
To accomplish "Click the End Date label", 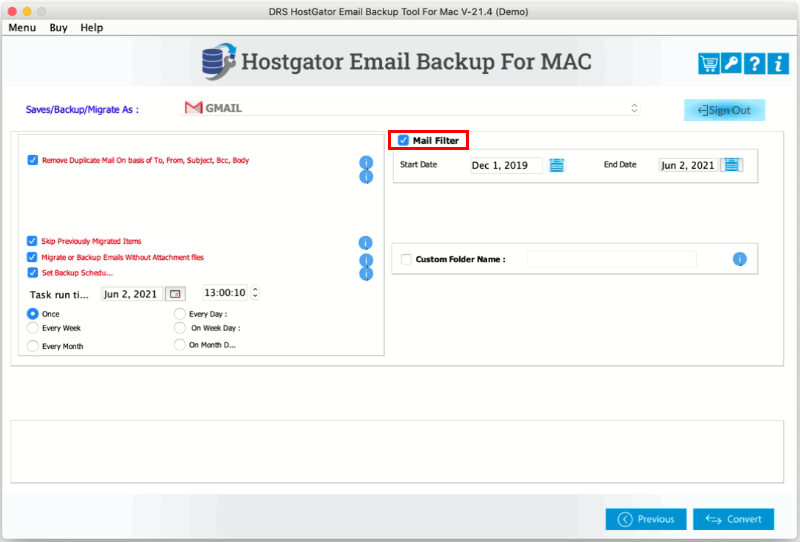I will click(x=620, y=164).
